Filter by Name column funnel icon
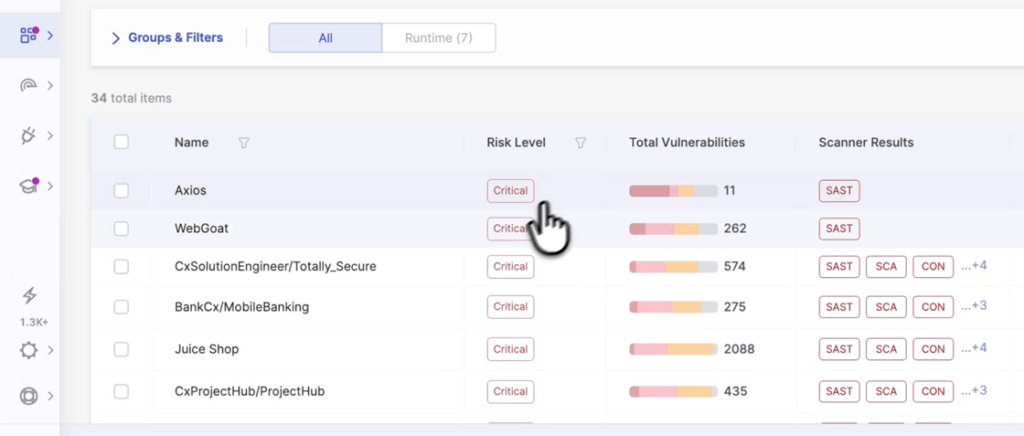Image resolution: width=1024 pixels, height=436 pixels. point(244,142)
